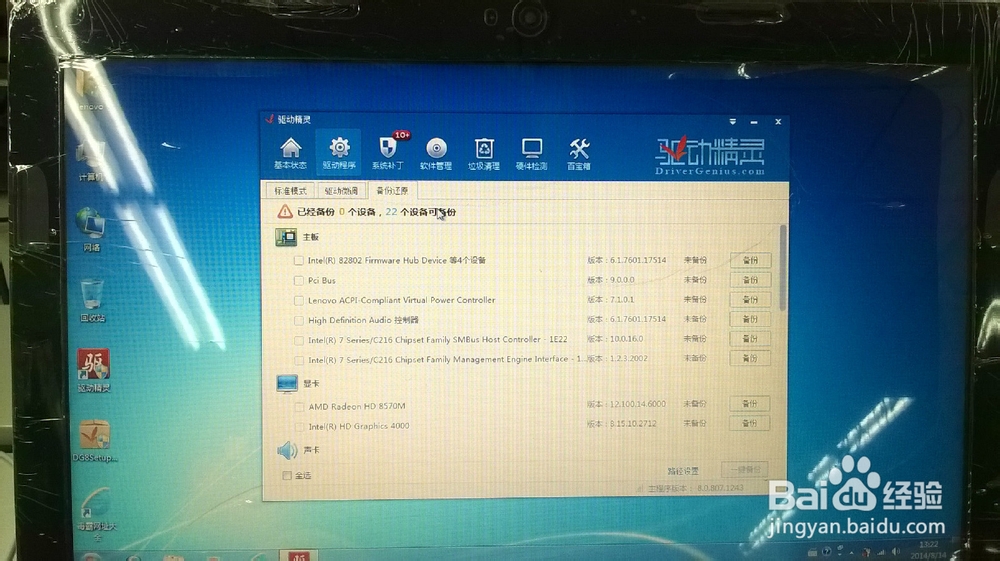This screenshot has height=561, width=1000.
Task: Open the Lenovo desktop icon
Action: (x=90, y=92)
